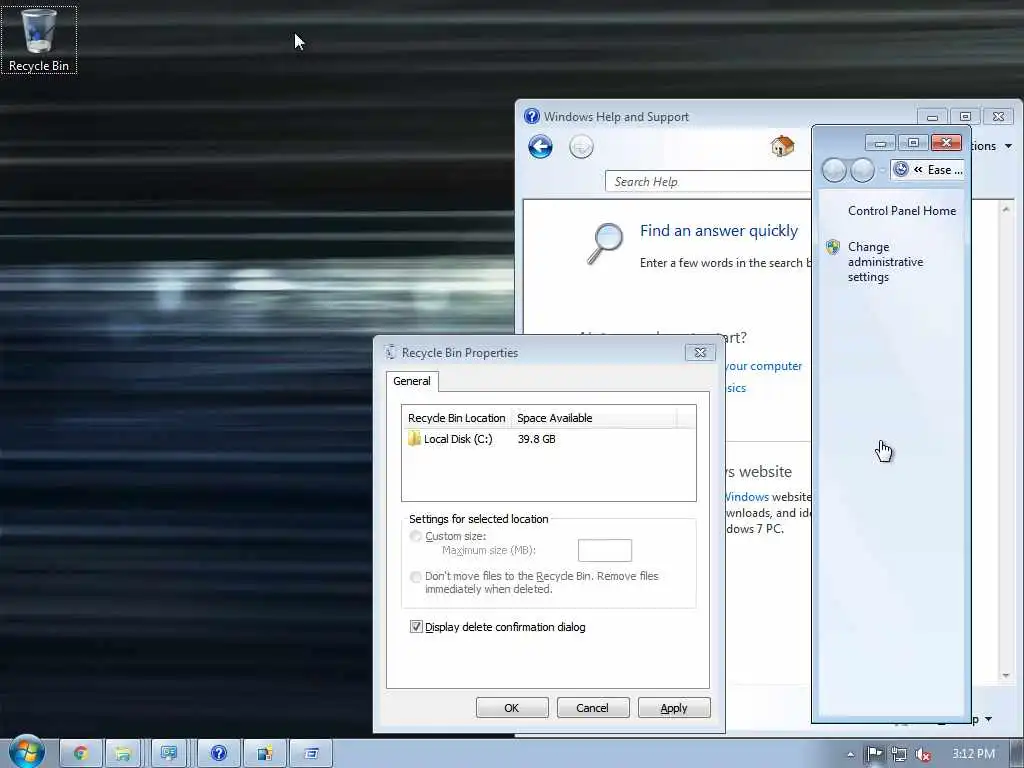Select the Recycle Bin desktop icon
This screenshot has width=1024, height=768.
[39, 40]
